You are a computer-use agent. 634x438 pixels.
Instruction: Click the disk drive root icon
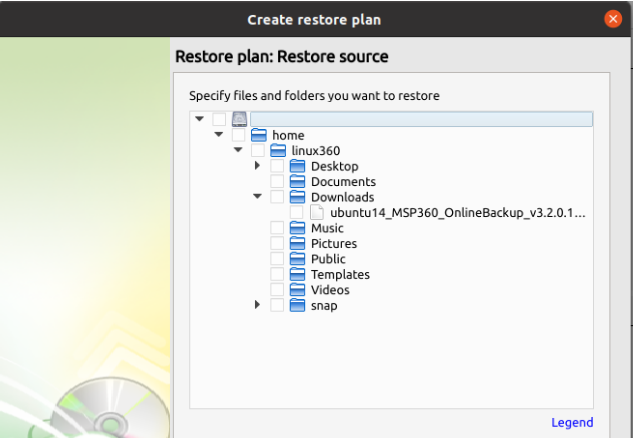(239, 120)
